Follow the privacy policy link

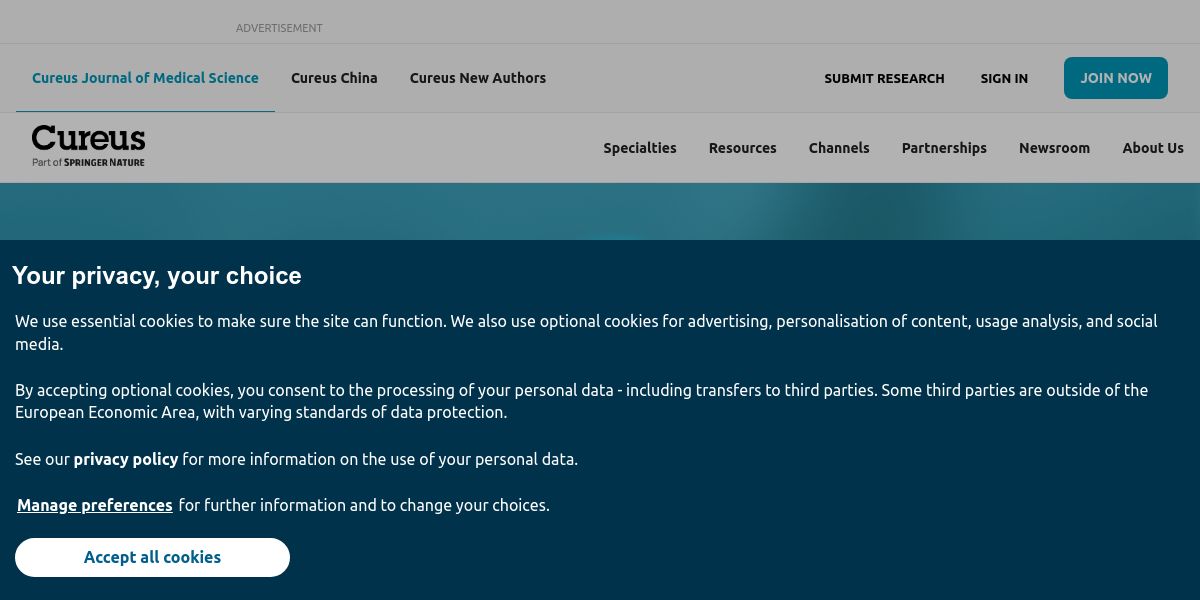(x=126, y=459)
